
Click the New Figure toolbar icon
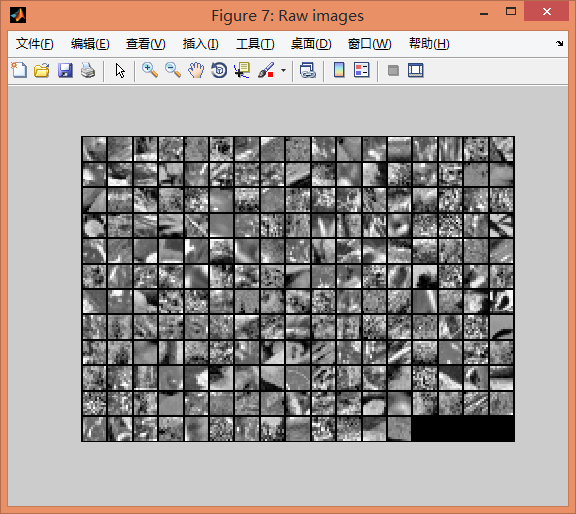19,70
